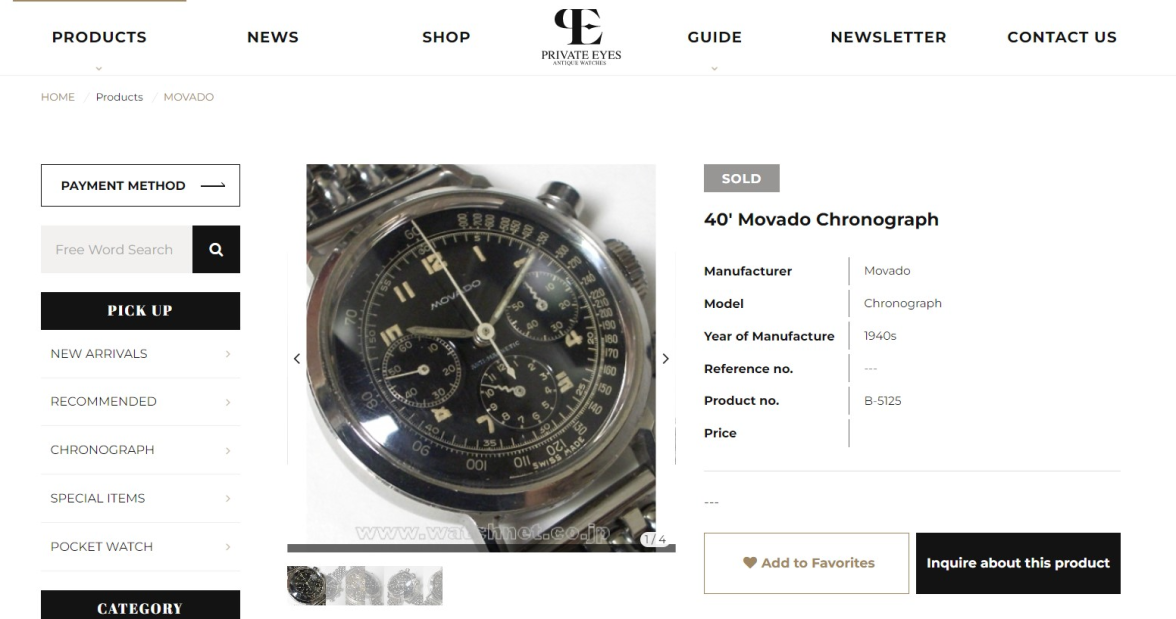
Task: Click the Home breadcrumb link
Action: 58,97
